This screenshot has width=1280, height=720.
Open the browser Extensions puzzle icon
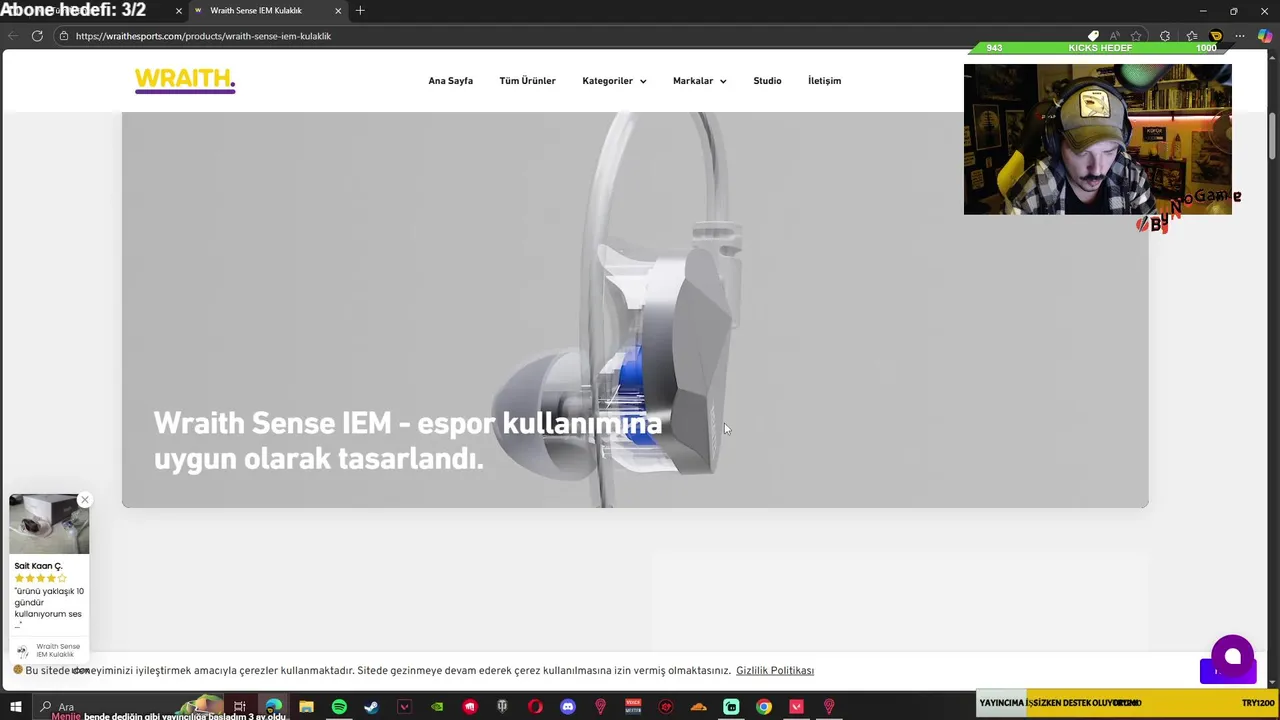(1165, 36)
